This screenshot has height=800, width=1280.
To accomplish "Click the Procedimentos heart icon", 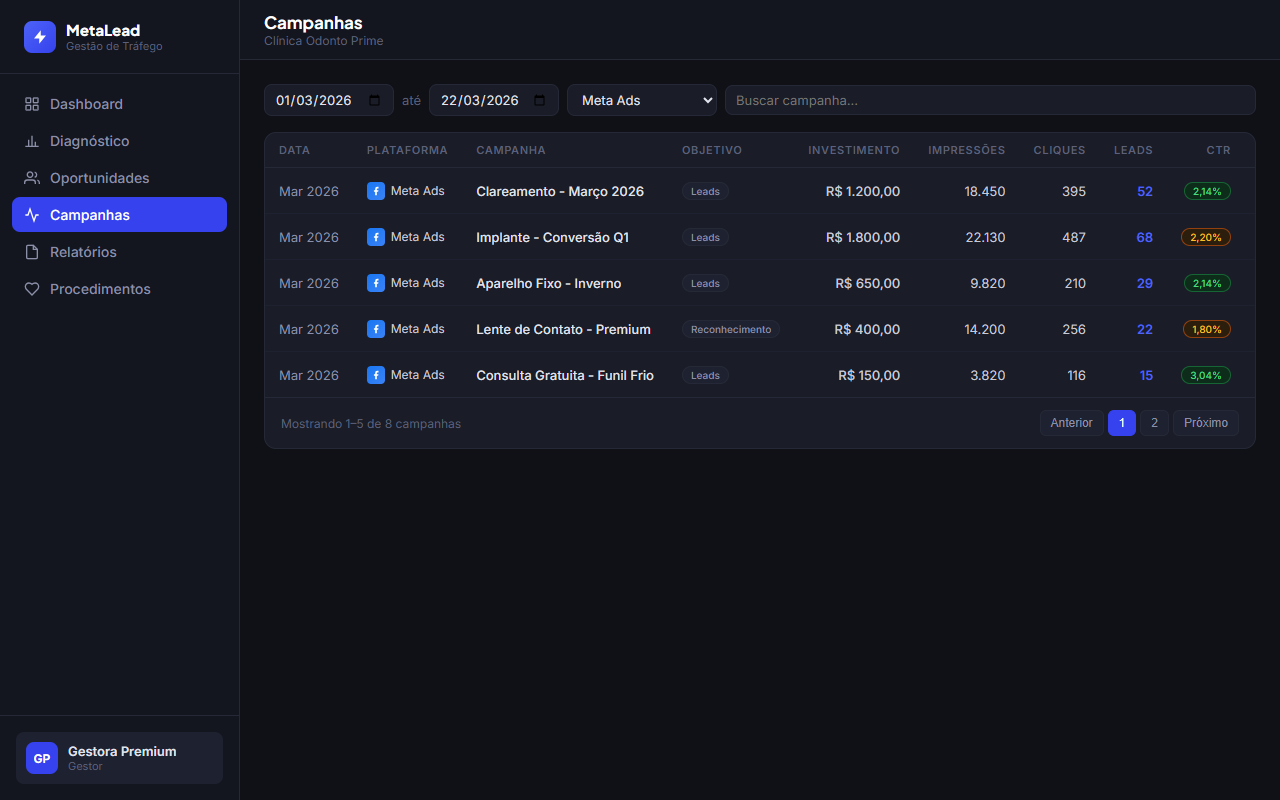I will [x=32, y=289].
